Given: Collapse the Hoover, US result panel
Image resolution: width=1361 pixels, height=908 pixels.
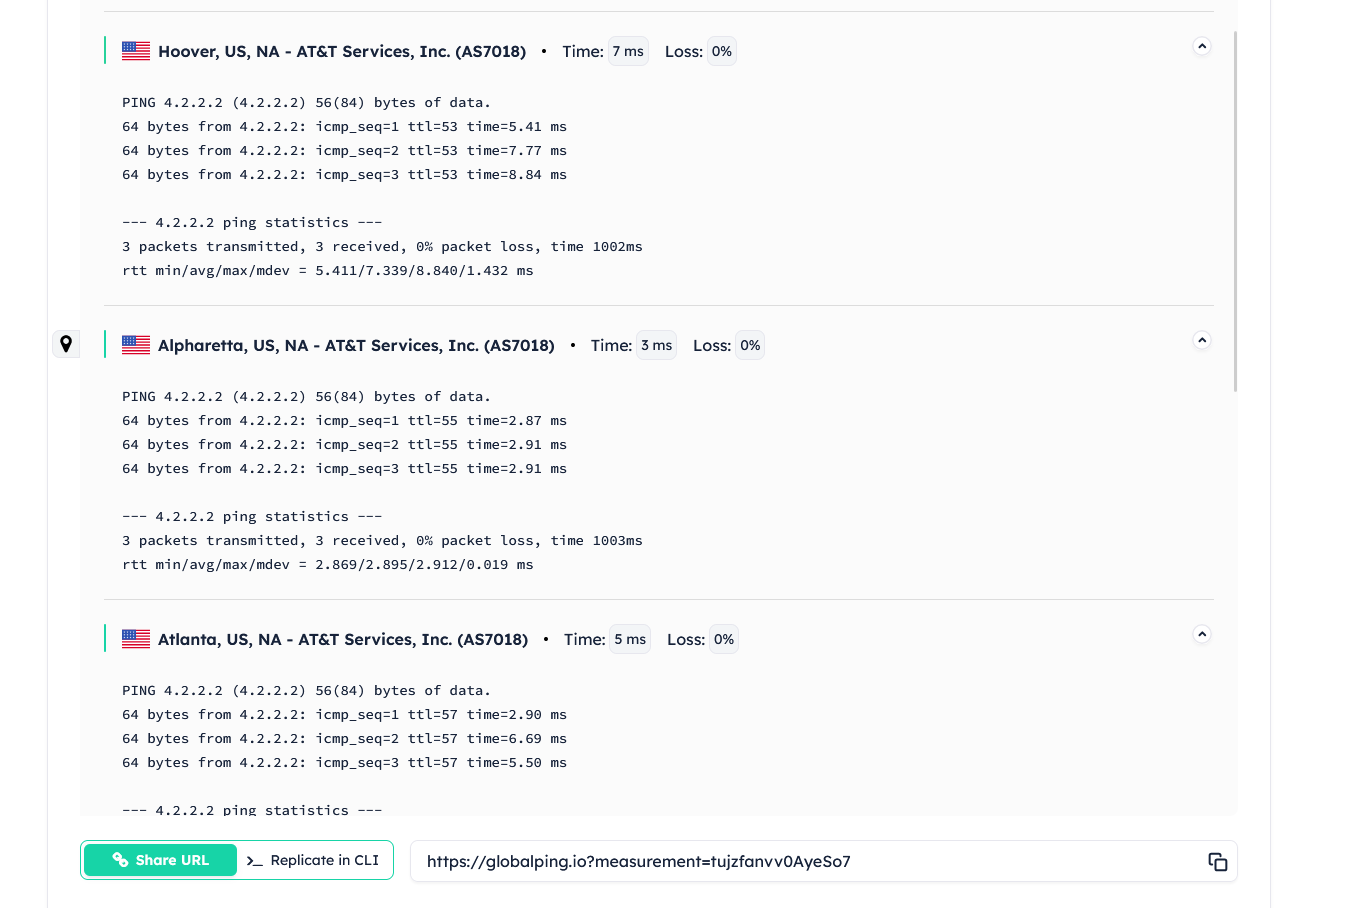Looking at the screenshot, I should (x=1202, y=47).
